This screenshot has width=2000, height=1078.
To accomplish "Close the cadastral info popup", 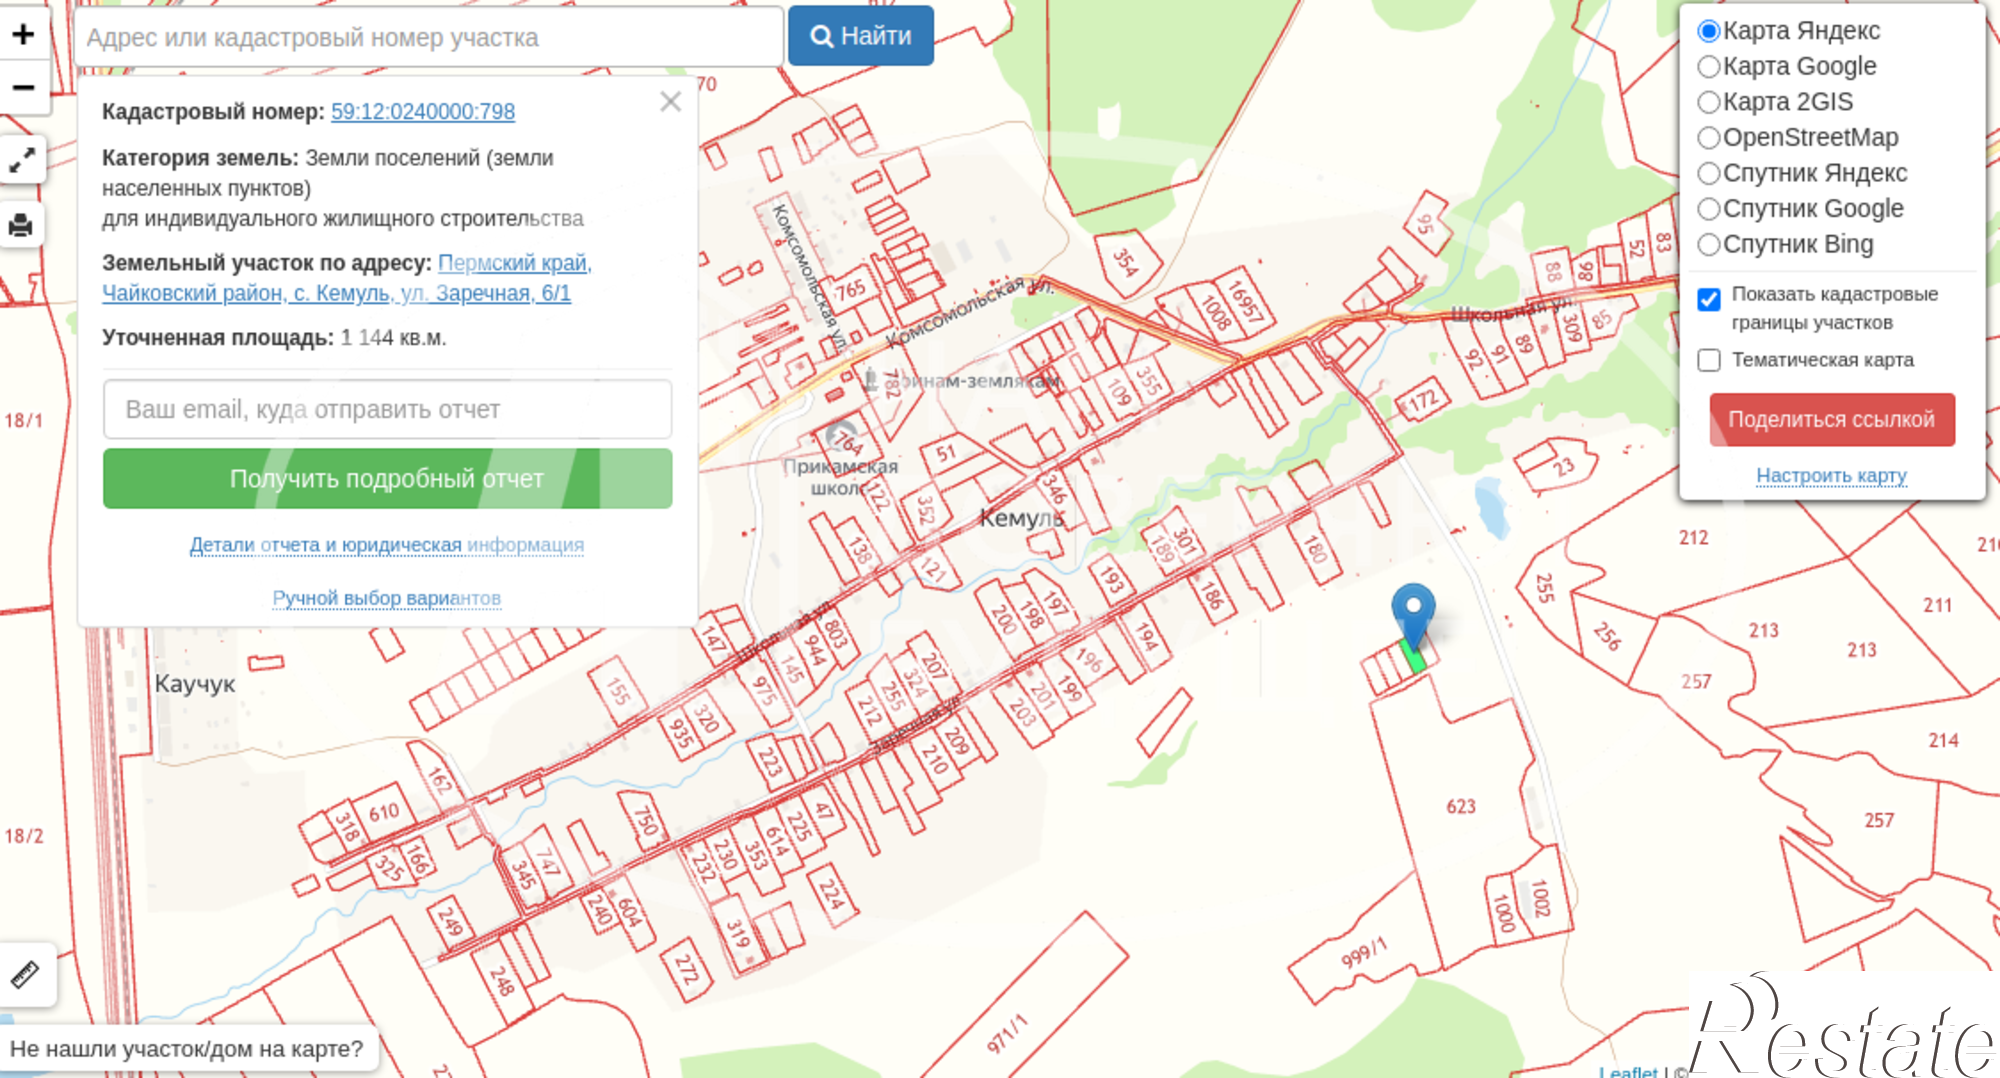I will 670,101.
